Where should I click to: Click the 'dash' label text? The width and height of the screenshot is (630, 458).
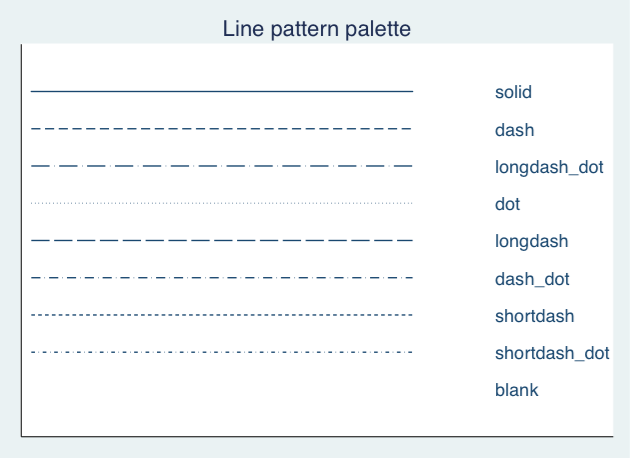(514, 130)
